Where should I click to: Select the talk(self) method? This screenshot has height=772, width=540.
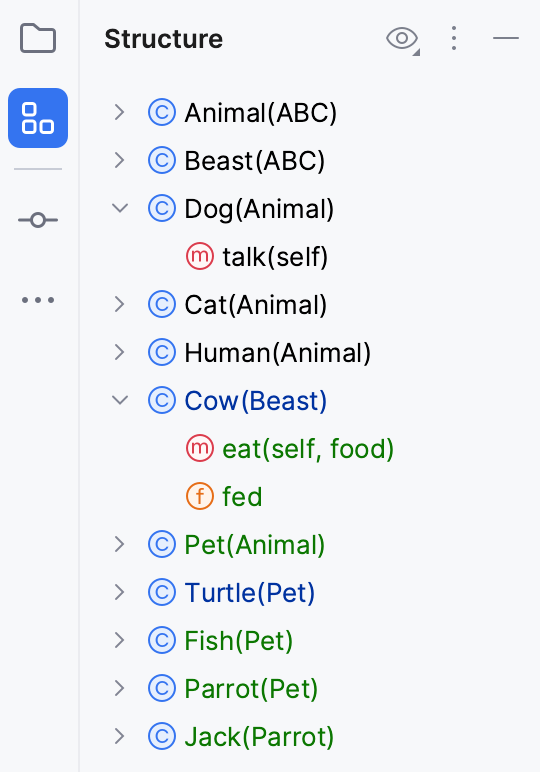(275, 257)
